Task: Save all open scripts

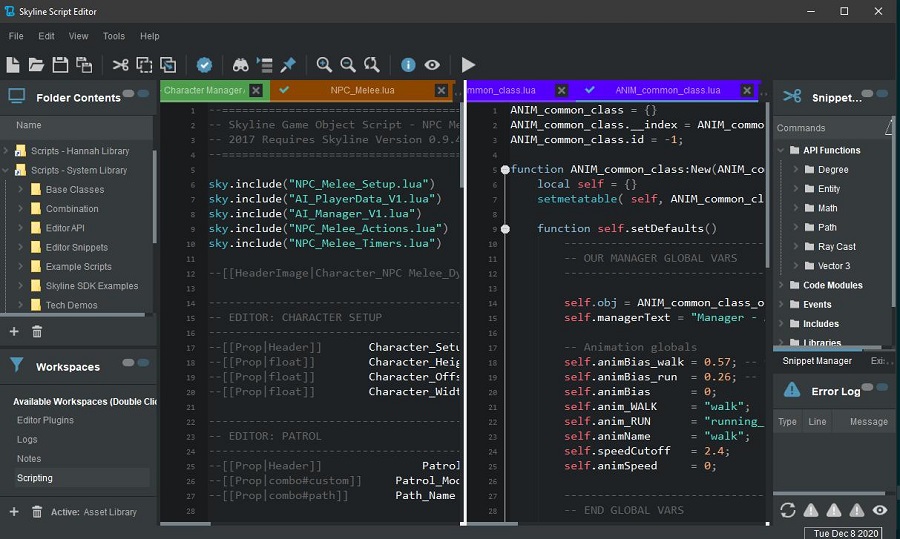Action: pyautogui.click(x=84, y=65)
